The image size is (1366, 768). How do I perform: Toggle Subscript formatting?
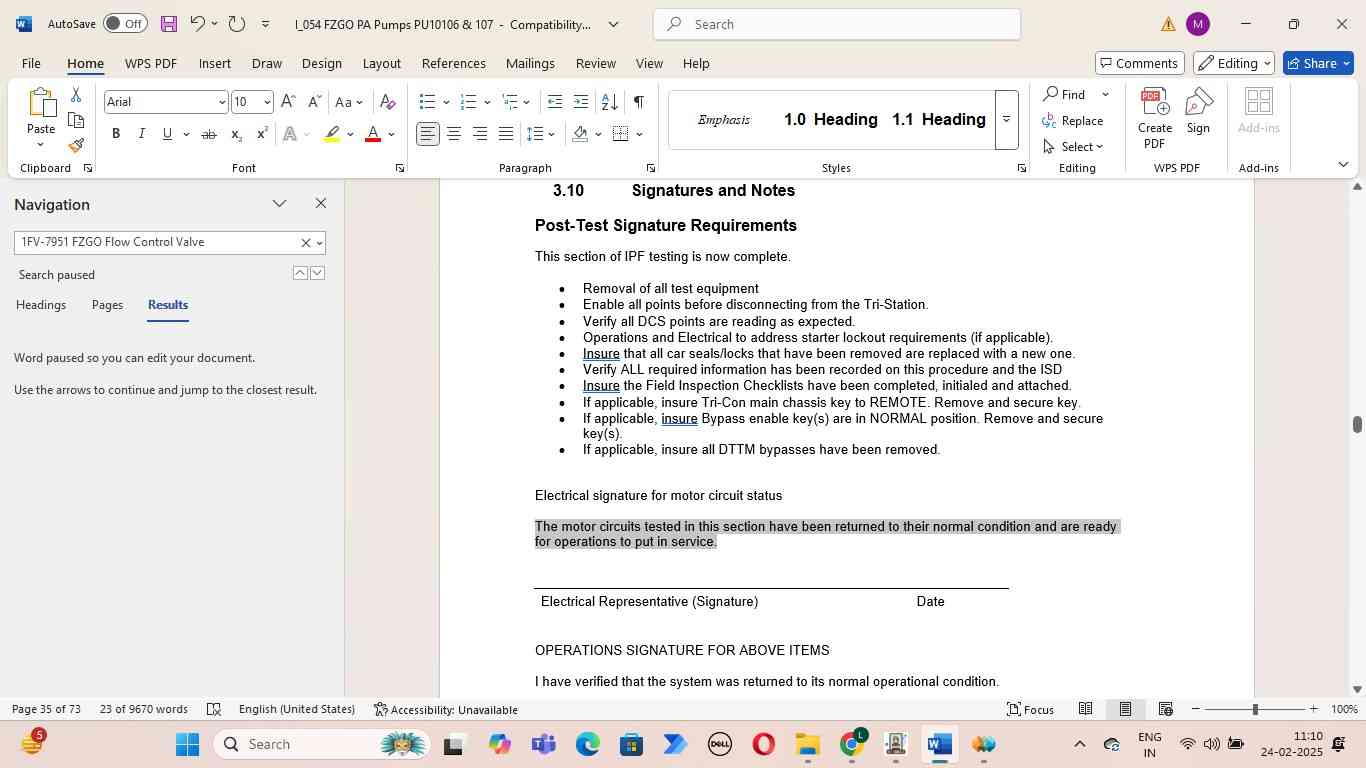point(236,134)
